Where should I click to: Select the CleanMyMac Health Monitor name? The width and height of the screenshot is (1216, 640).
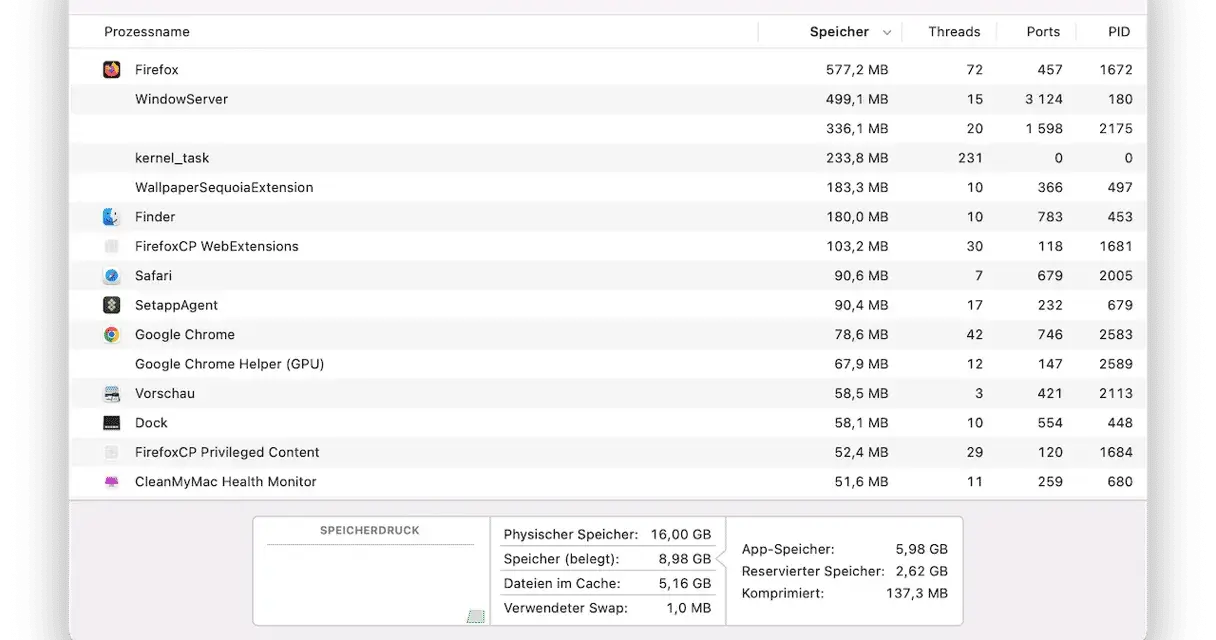[x=226, y=482]
